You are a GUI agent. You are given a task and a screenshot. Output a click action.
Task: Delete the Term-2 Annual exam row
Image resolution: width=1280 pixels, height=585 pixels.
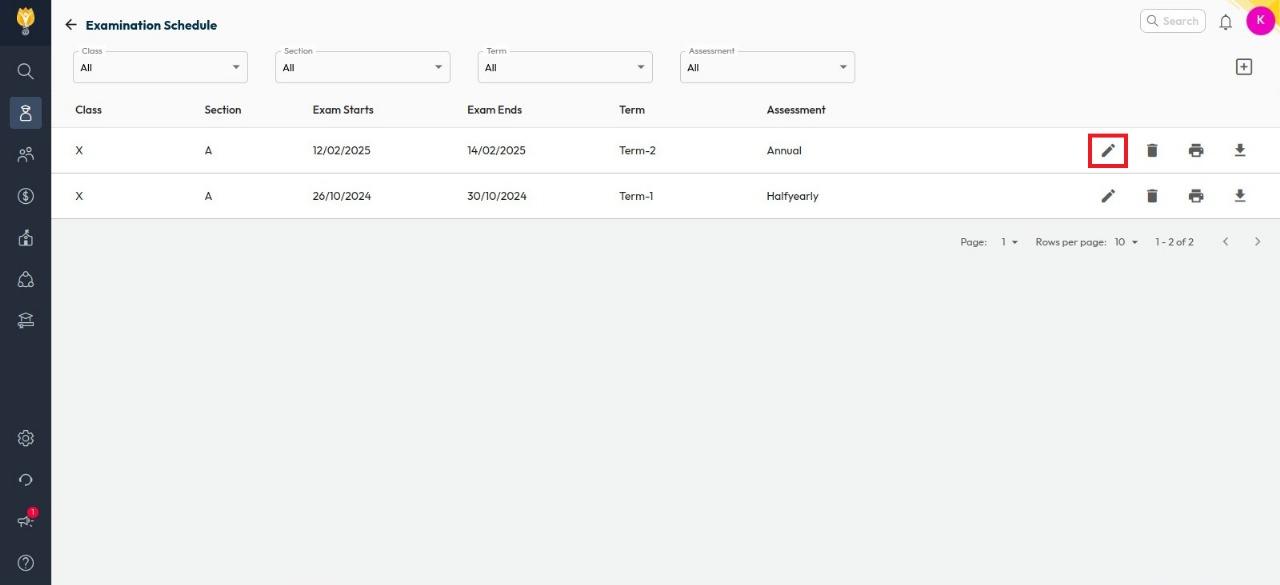(x=1152, y=151)
